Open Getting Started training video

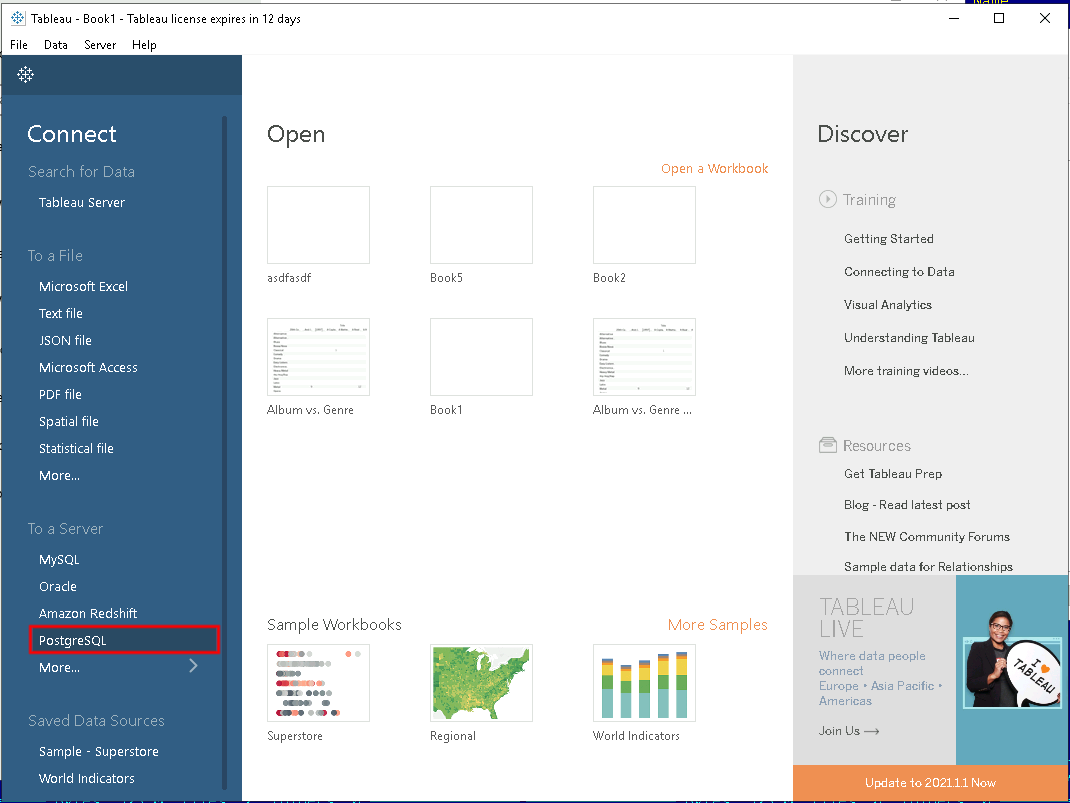click(x=888, y=239)
